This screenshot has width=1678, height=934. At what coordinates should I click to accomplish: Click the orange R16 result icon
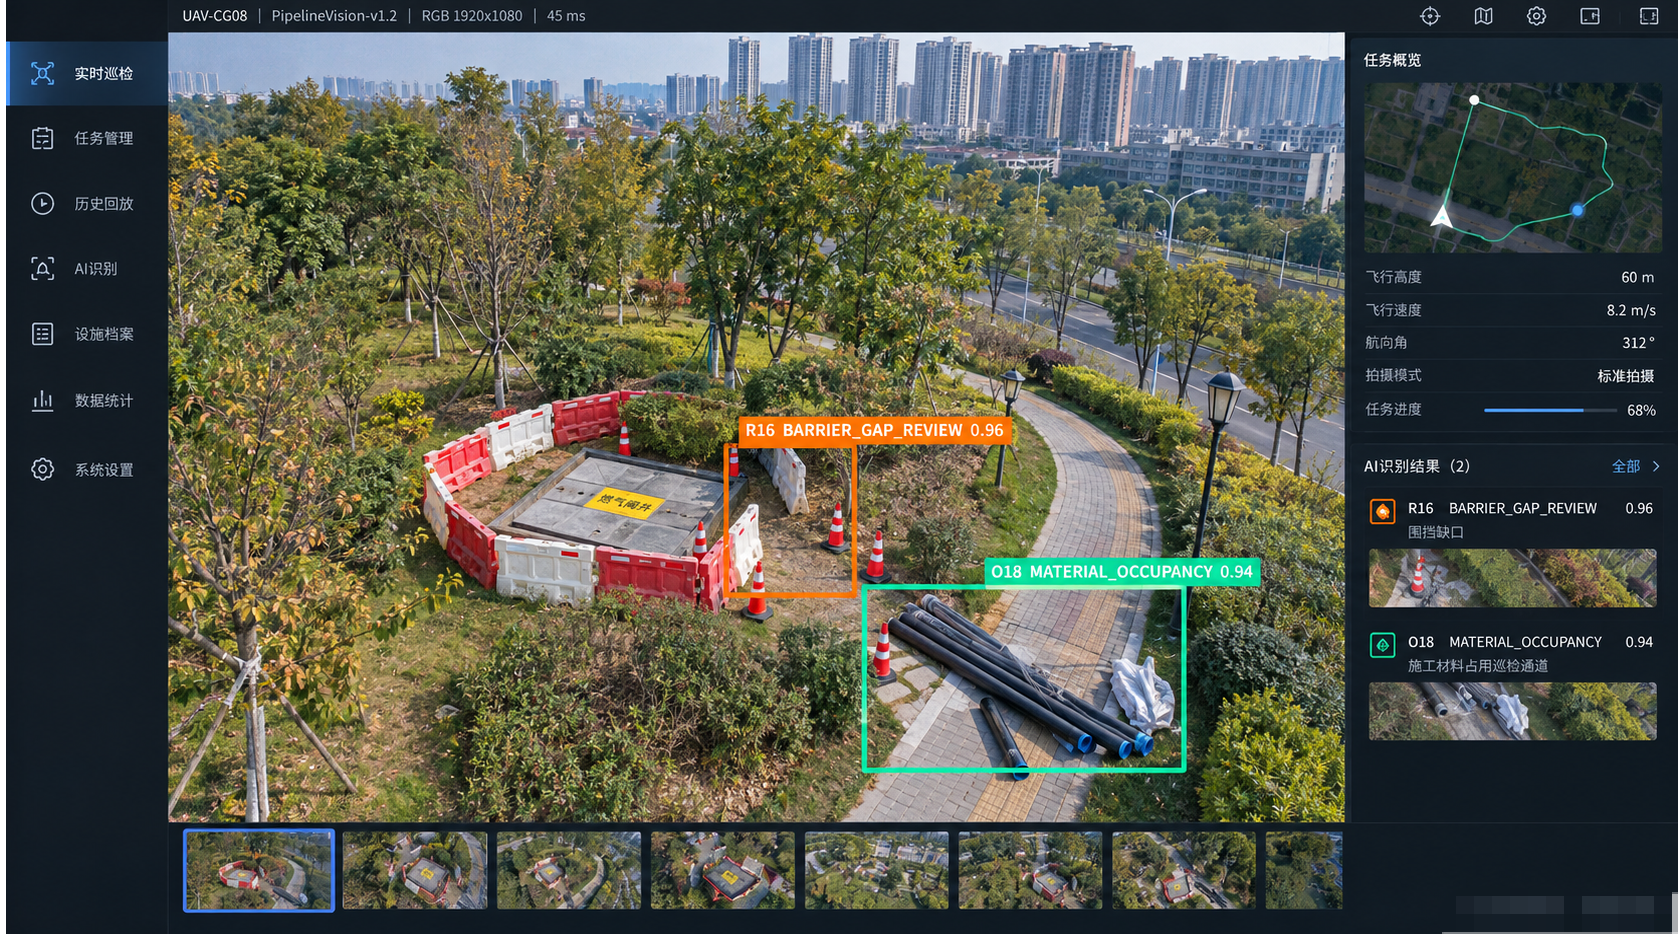pos(1382,511)
